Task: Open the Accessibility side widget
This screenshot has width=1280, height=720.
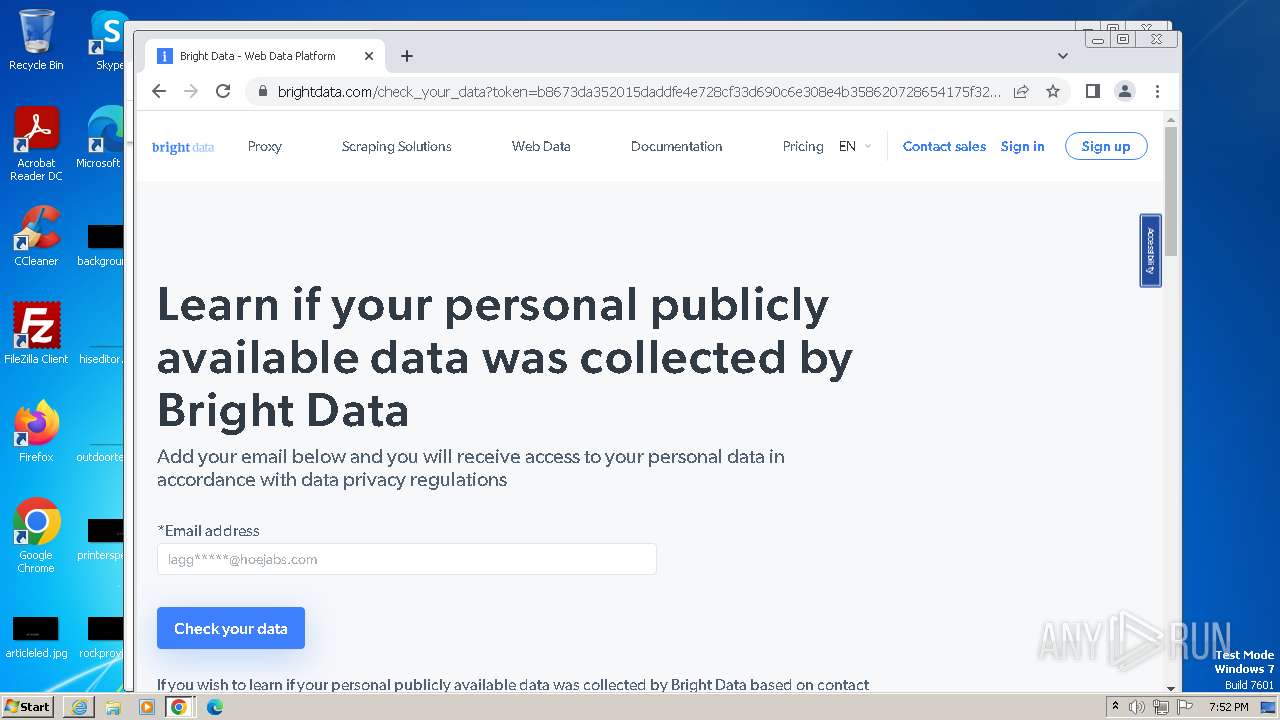Action: [1151, 250]
